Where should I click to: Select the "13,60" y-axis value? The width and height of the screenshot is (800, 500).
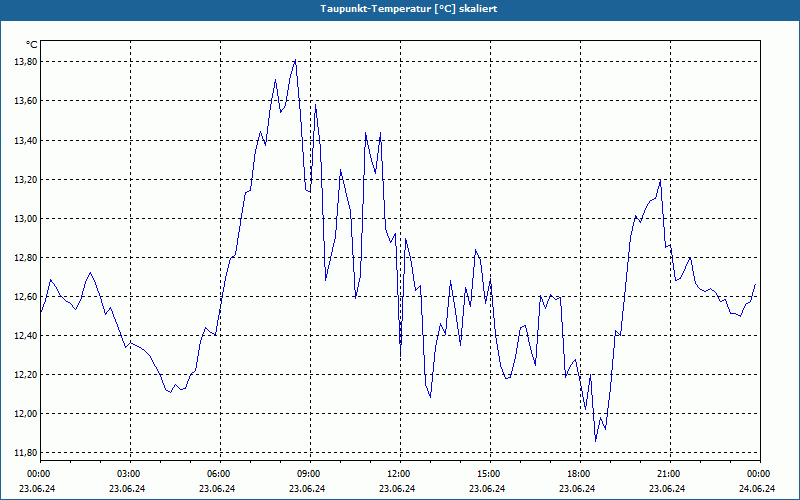[26, 101]
